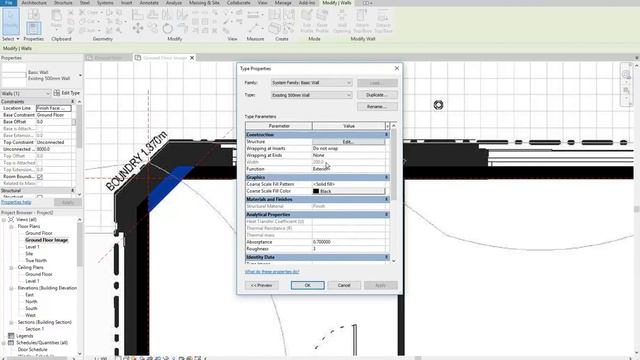
Task: Select the Rotate tool in Modify panel
Action: (167, 29)
